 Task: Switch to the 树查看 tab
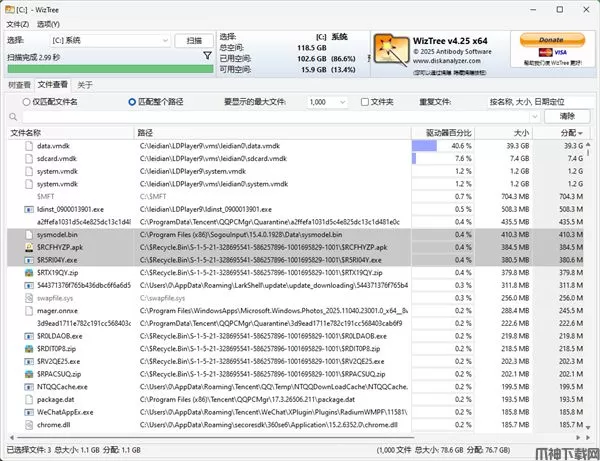tap(18, 85)
